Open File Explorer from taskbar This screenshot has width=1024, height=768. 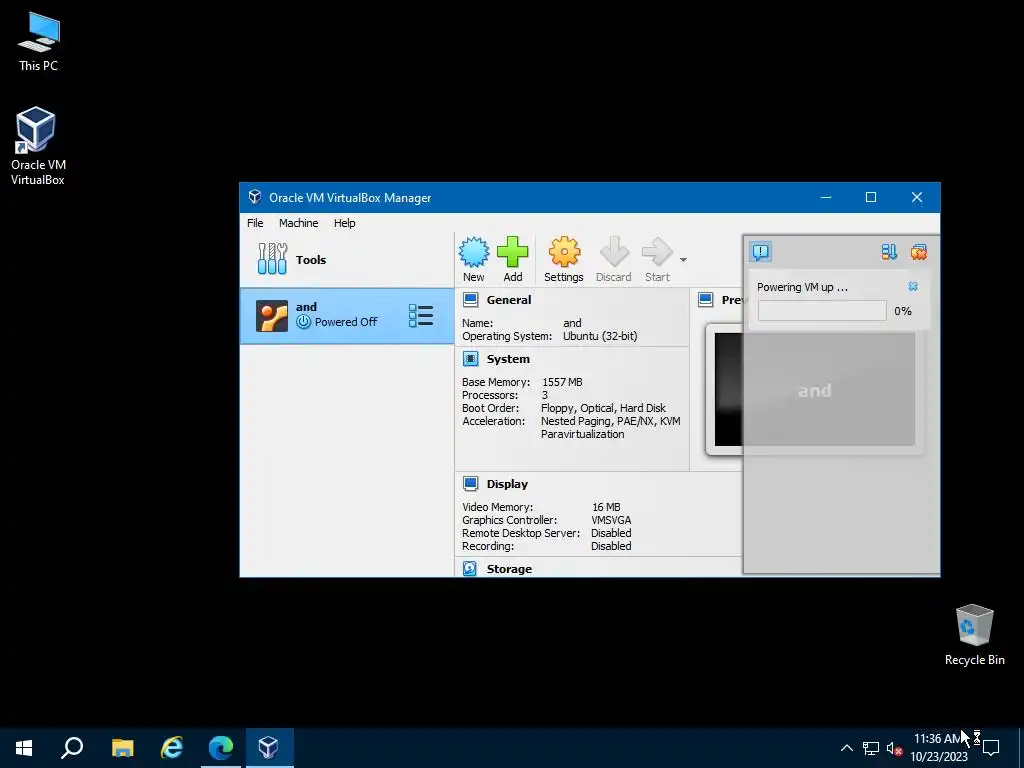pos(122,748)
